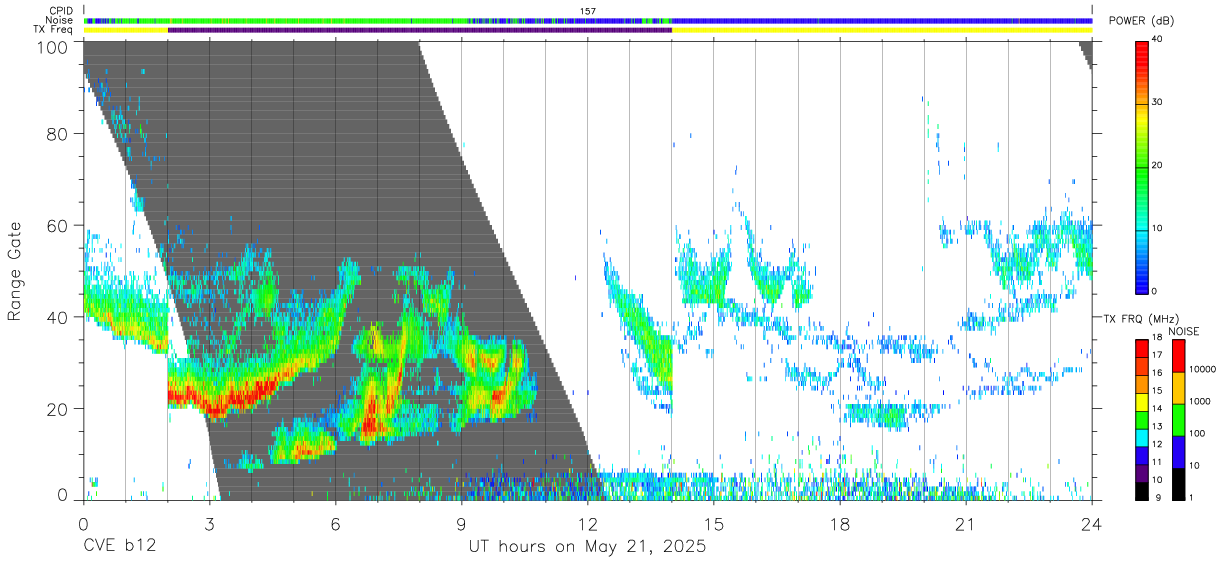This screenshot has width=1228, height=567.
Task: Select the yellow 14 MHz swatch in the TX FRQ legend
Action: point(1142,402)
